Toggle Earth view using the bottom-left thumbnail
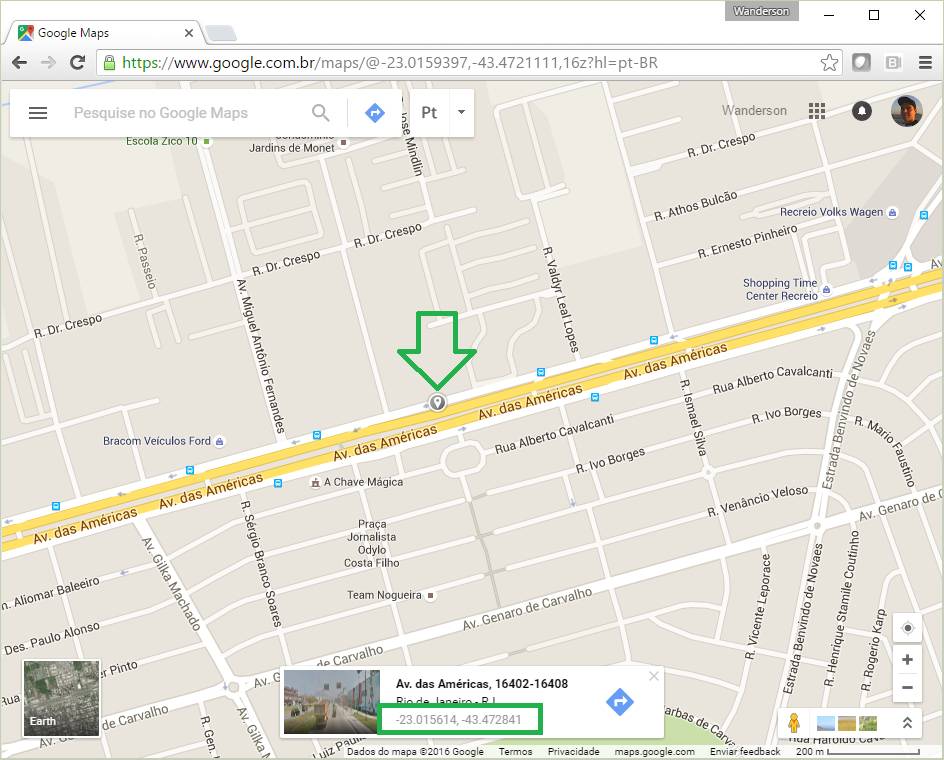The image size is (944, 760). [x=60, y=697]
